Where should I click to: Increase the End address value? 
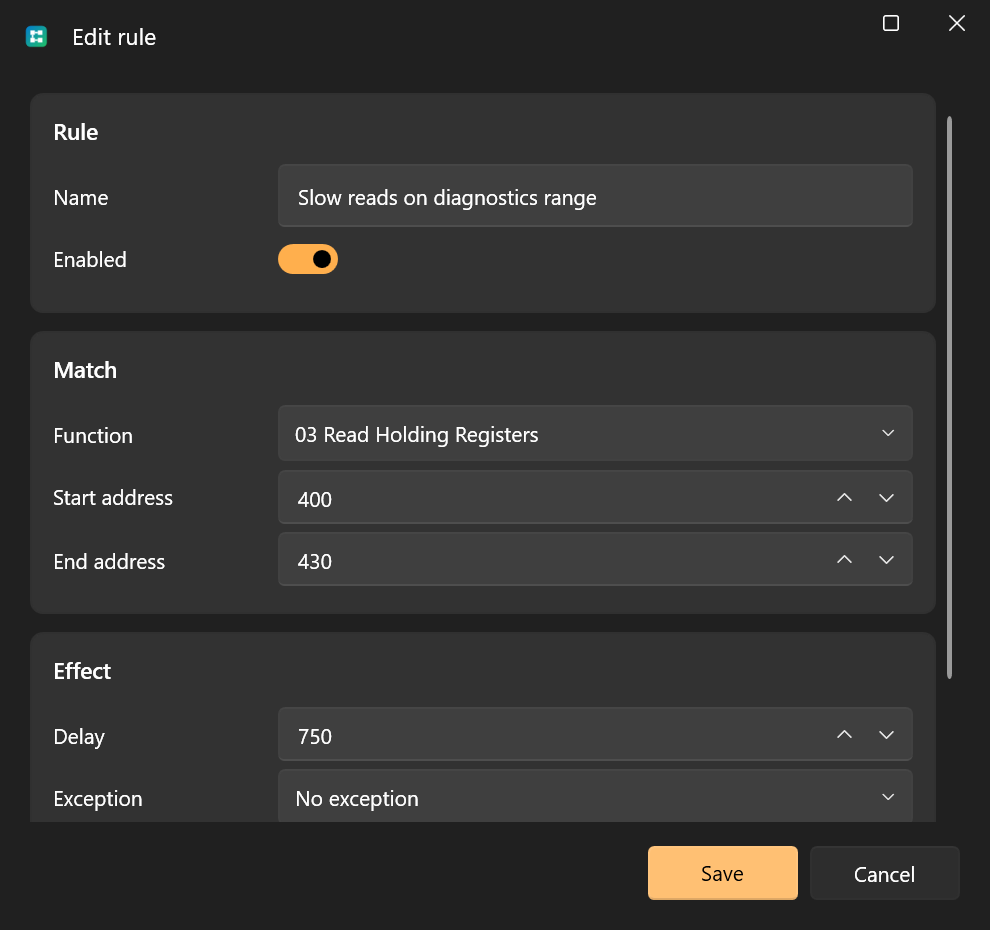click(x=844, y=559)
